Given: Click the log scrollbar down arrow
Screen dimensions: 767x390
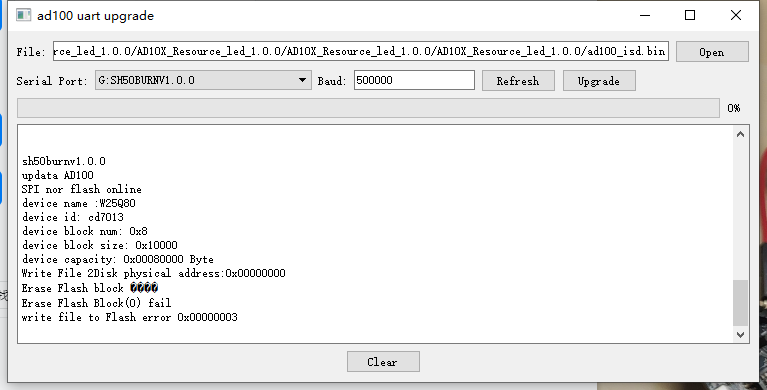Looking at the screenshot, I should coord(740,335).
